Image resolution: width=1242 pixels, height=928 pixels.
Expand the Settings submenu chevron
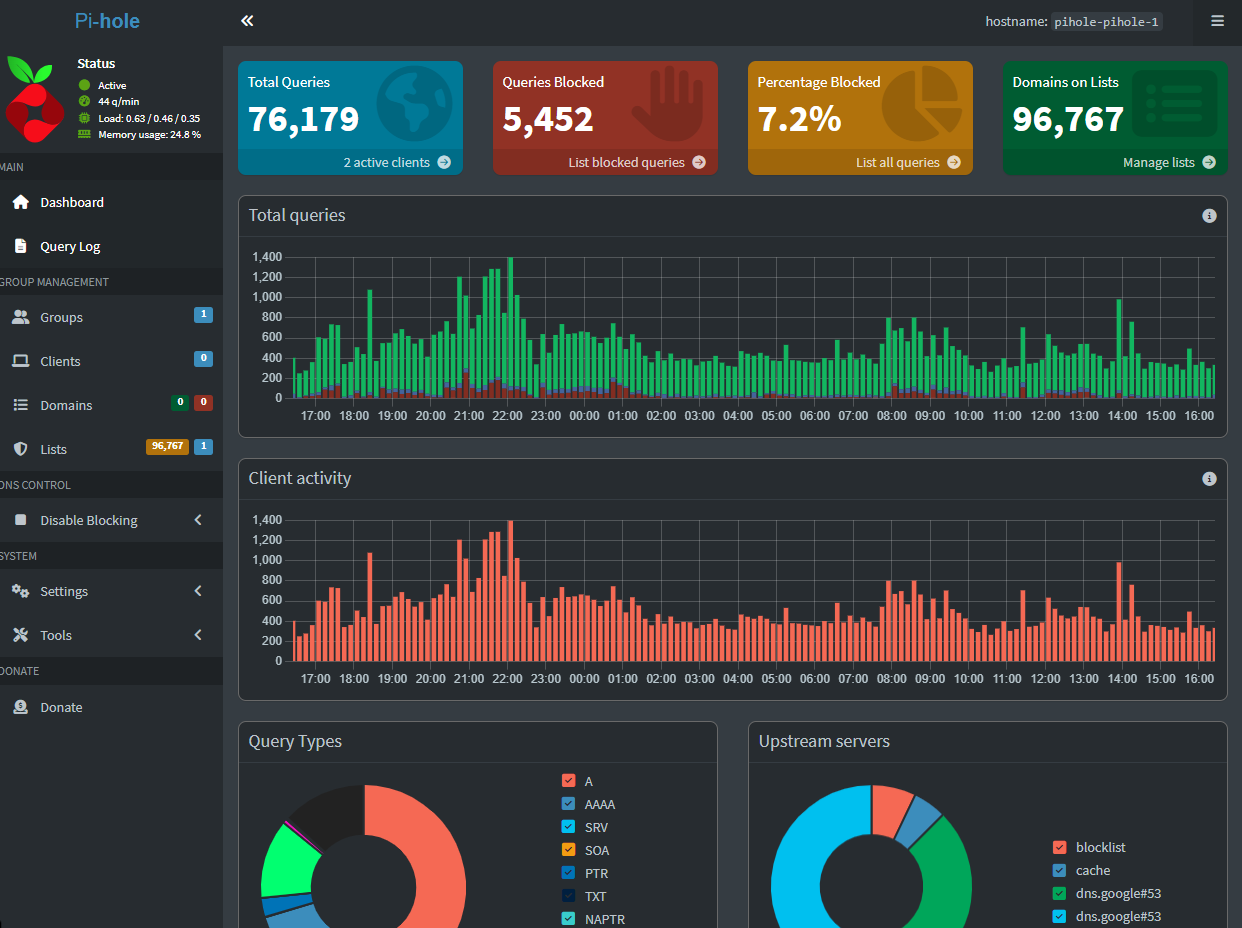pos(198,591)
